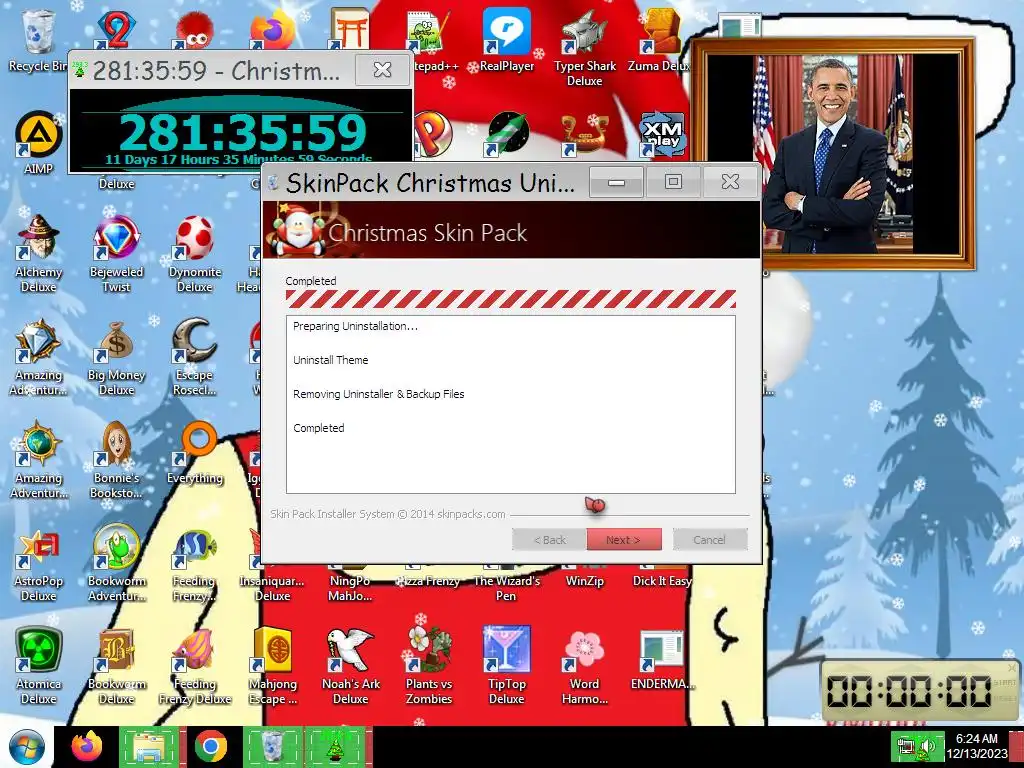1024x768 pixels.
Task: Maximize the SkinPack Christmas uninstaller window
Action: 673,182
